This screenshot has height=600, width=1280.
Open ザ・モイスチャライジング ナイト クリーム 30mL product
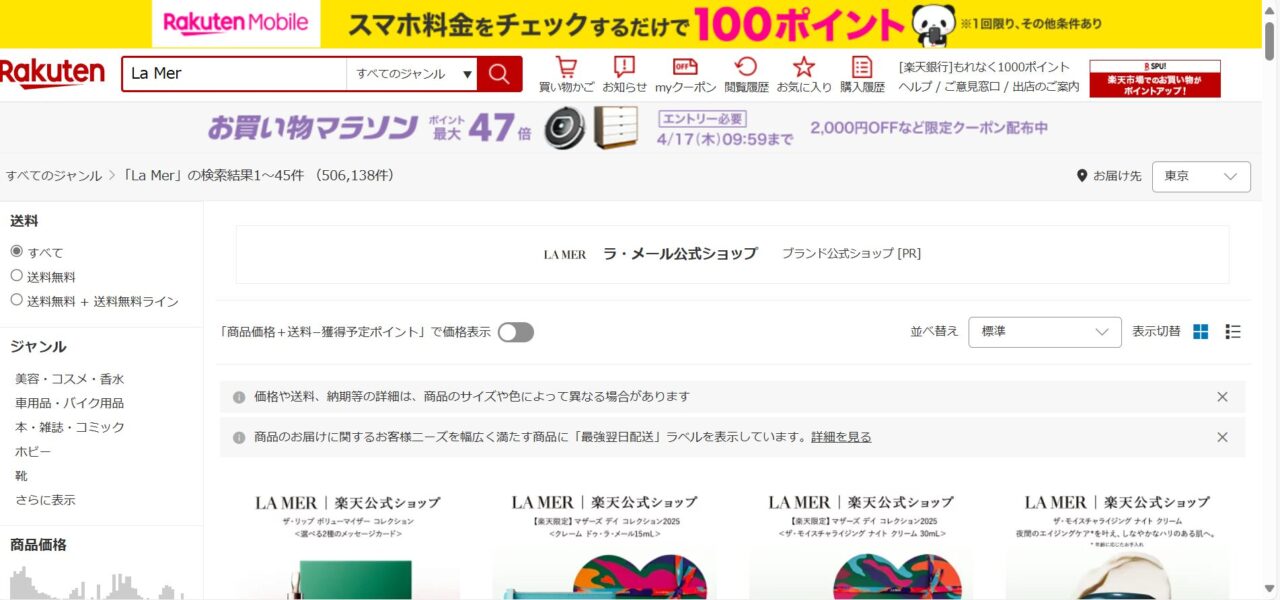coord(861,543)
